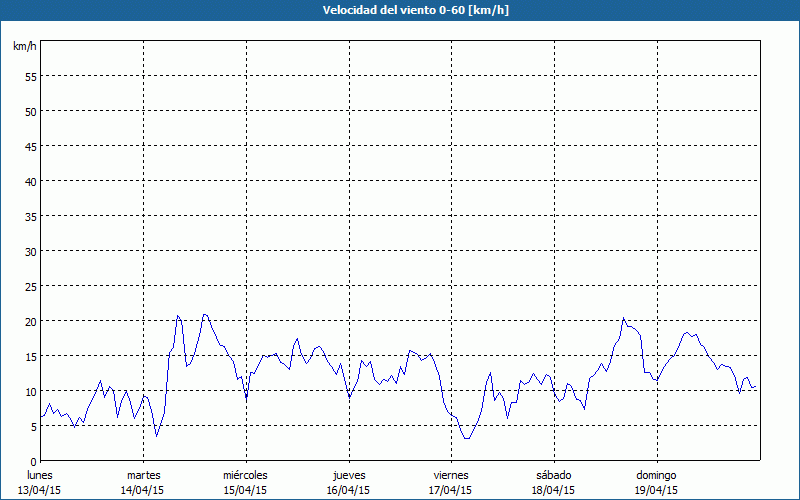Screen dimensions: 800x500
Task: Click the 'viernes' day label
Action: (x=452, y=475)
